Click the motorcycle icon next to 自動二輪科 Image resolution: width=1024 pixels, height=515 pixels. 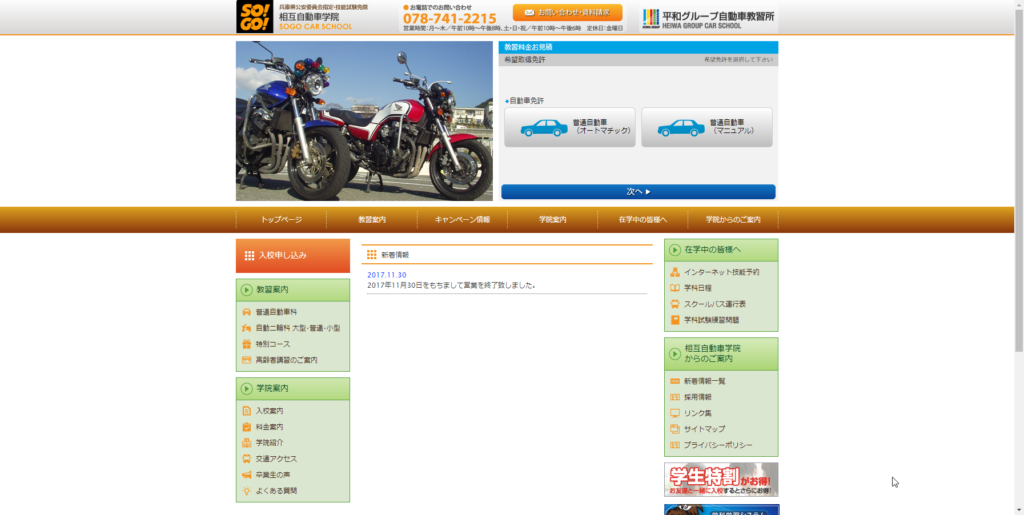click(x=246, y=328)
